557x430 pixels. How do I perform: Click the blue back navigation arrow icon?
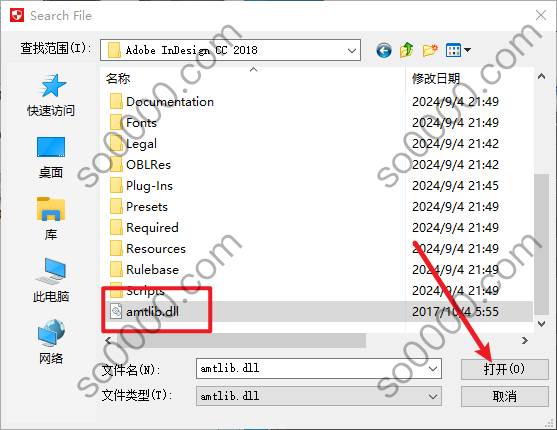tap(384, 50)
